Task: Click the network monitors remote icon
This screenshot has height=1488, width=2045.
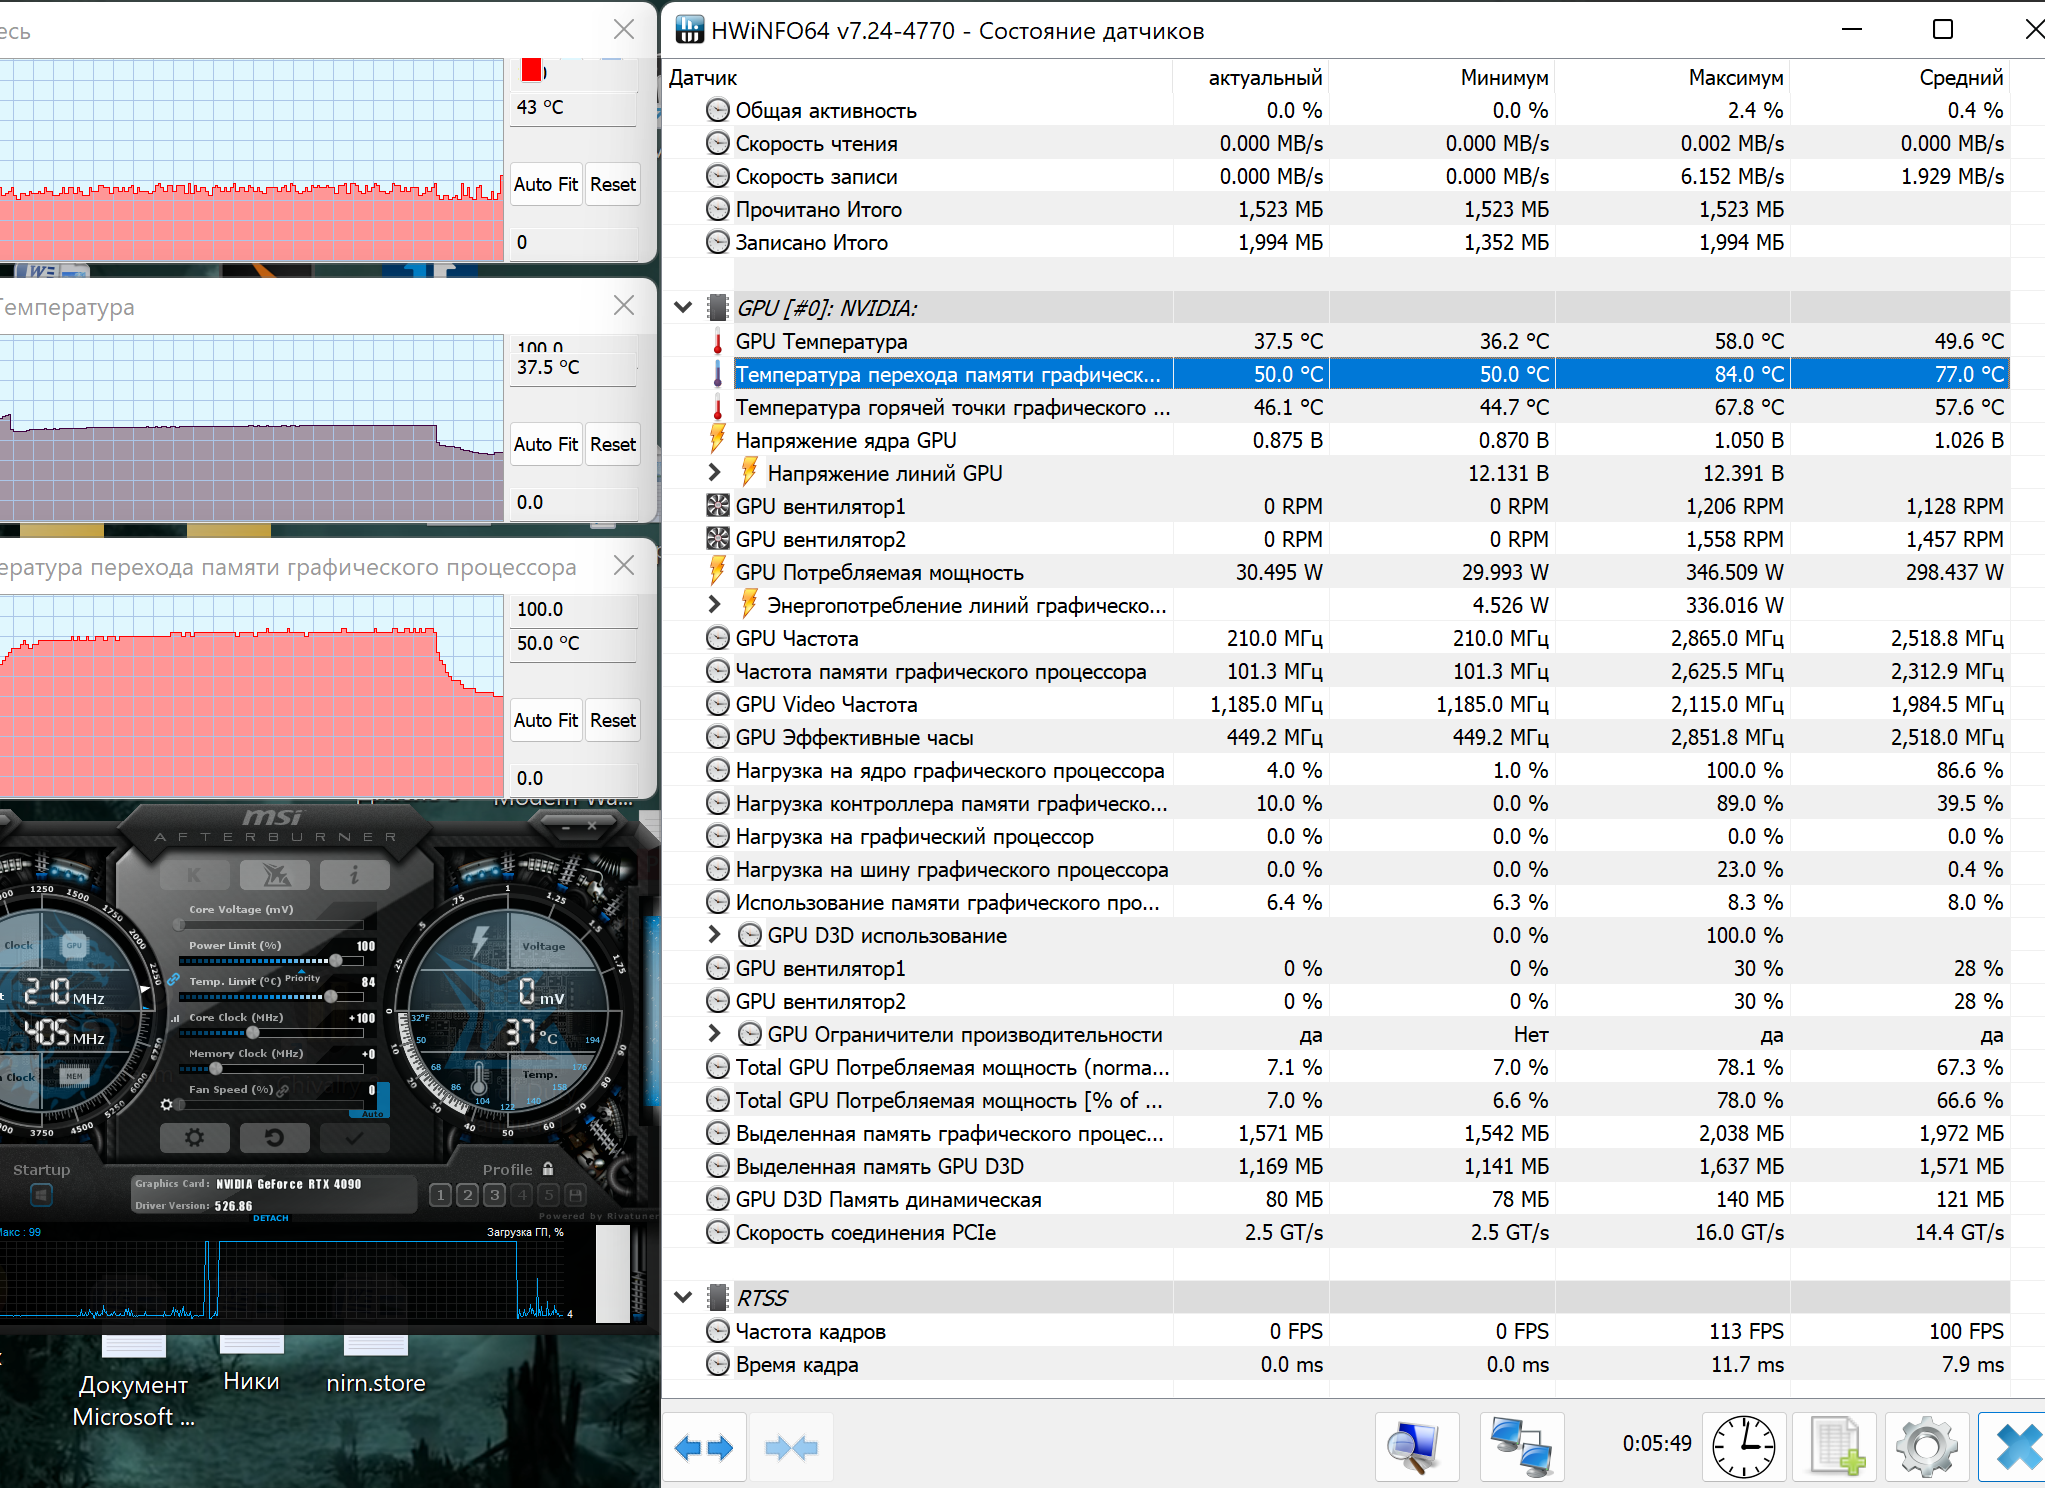Action: pos(1520,1447)
